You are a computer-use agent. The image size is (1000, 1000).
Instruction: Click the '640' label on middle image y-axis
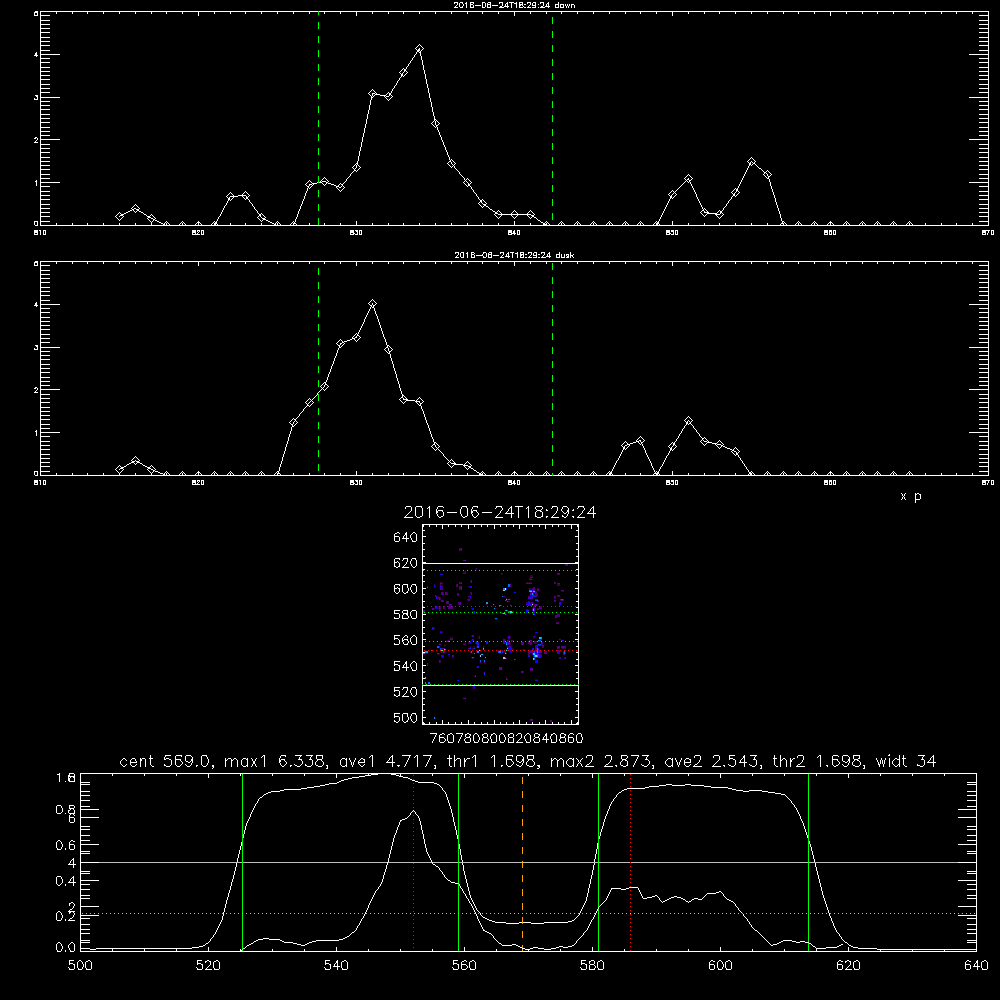click(406, 538)
